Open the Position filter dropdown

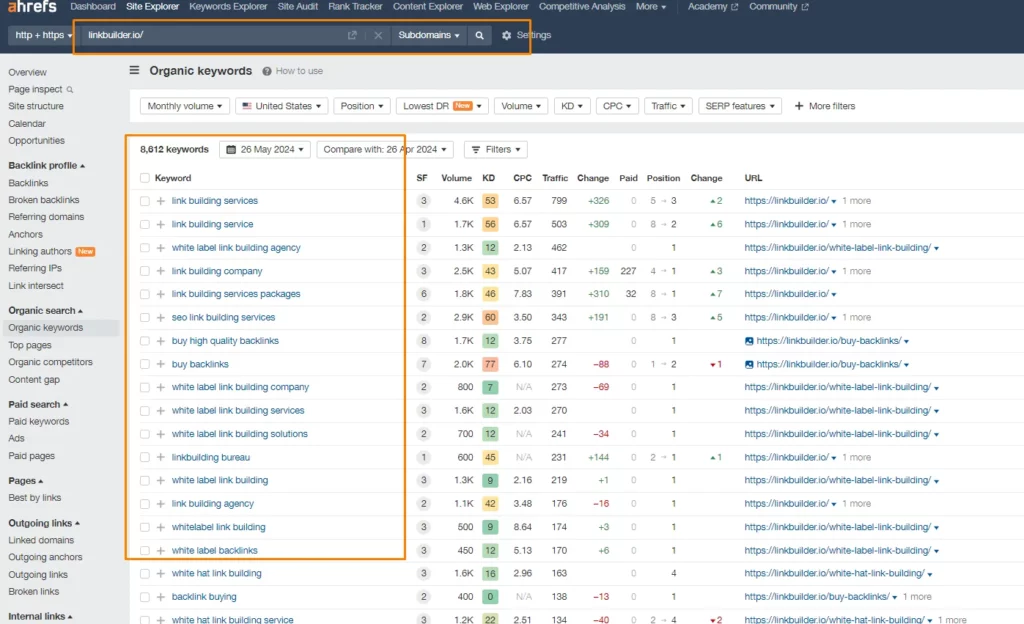point(362,106)
